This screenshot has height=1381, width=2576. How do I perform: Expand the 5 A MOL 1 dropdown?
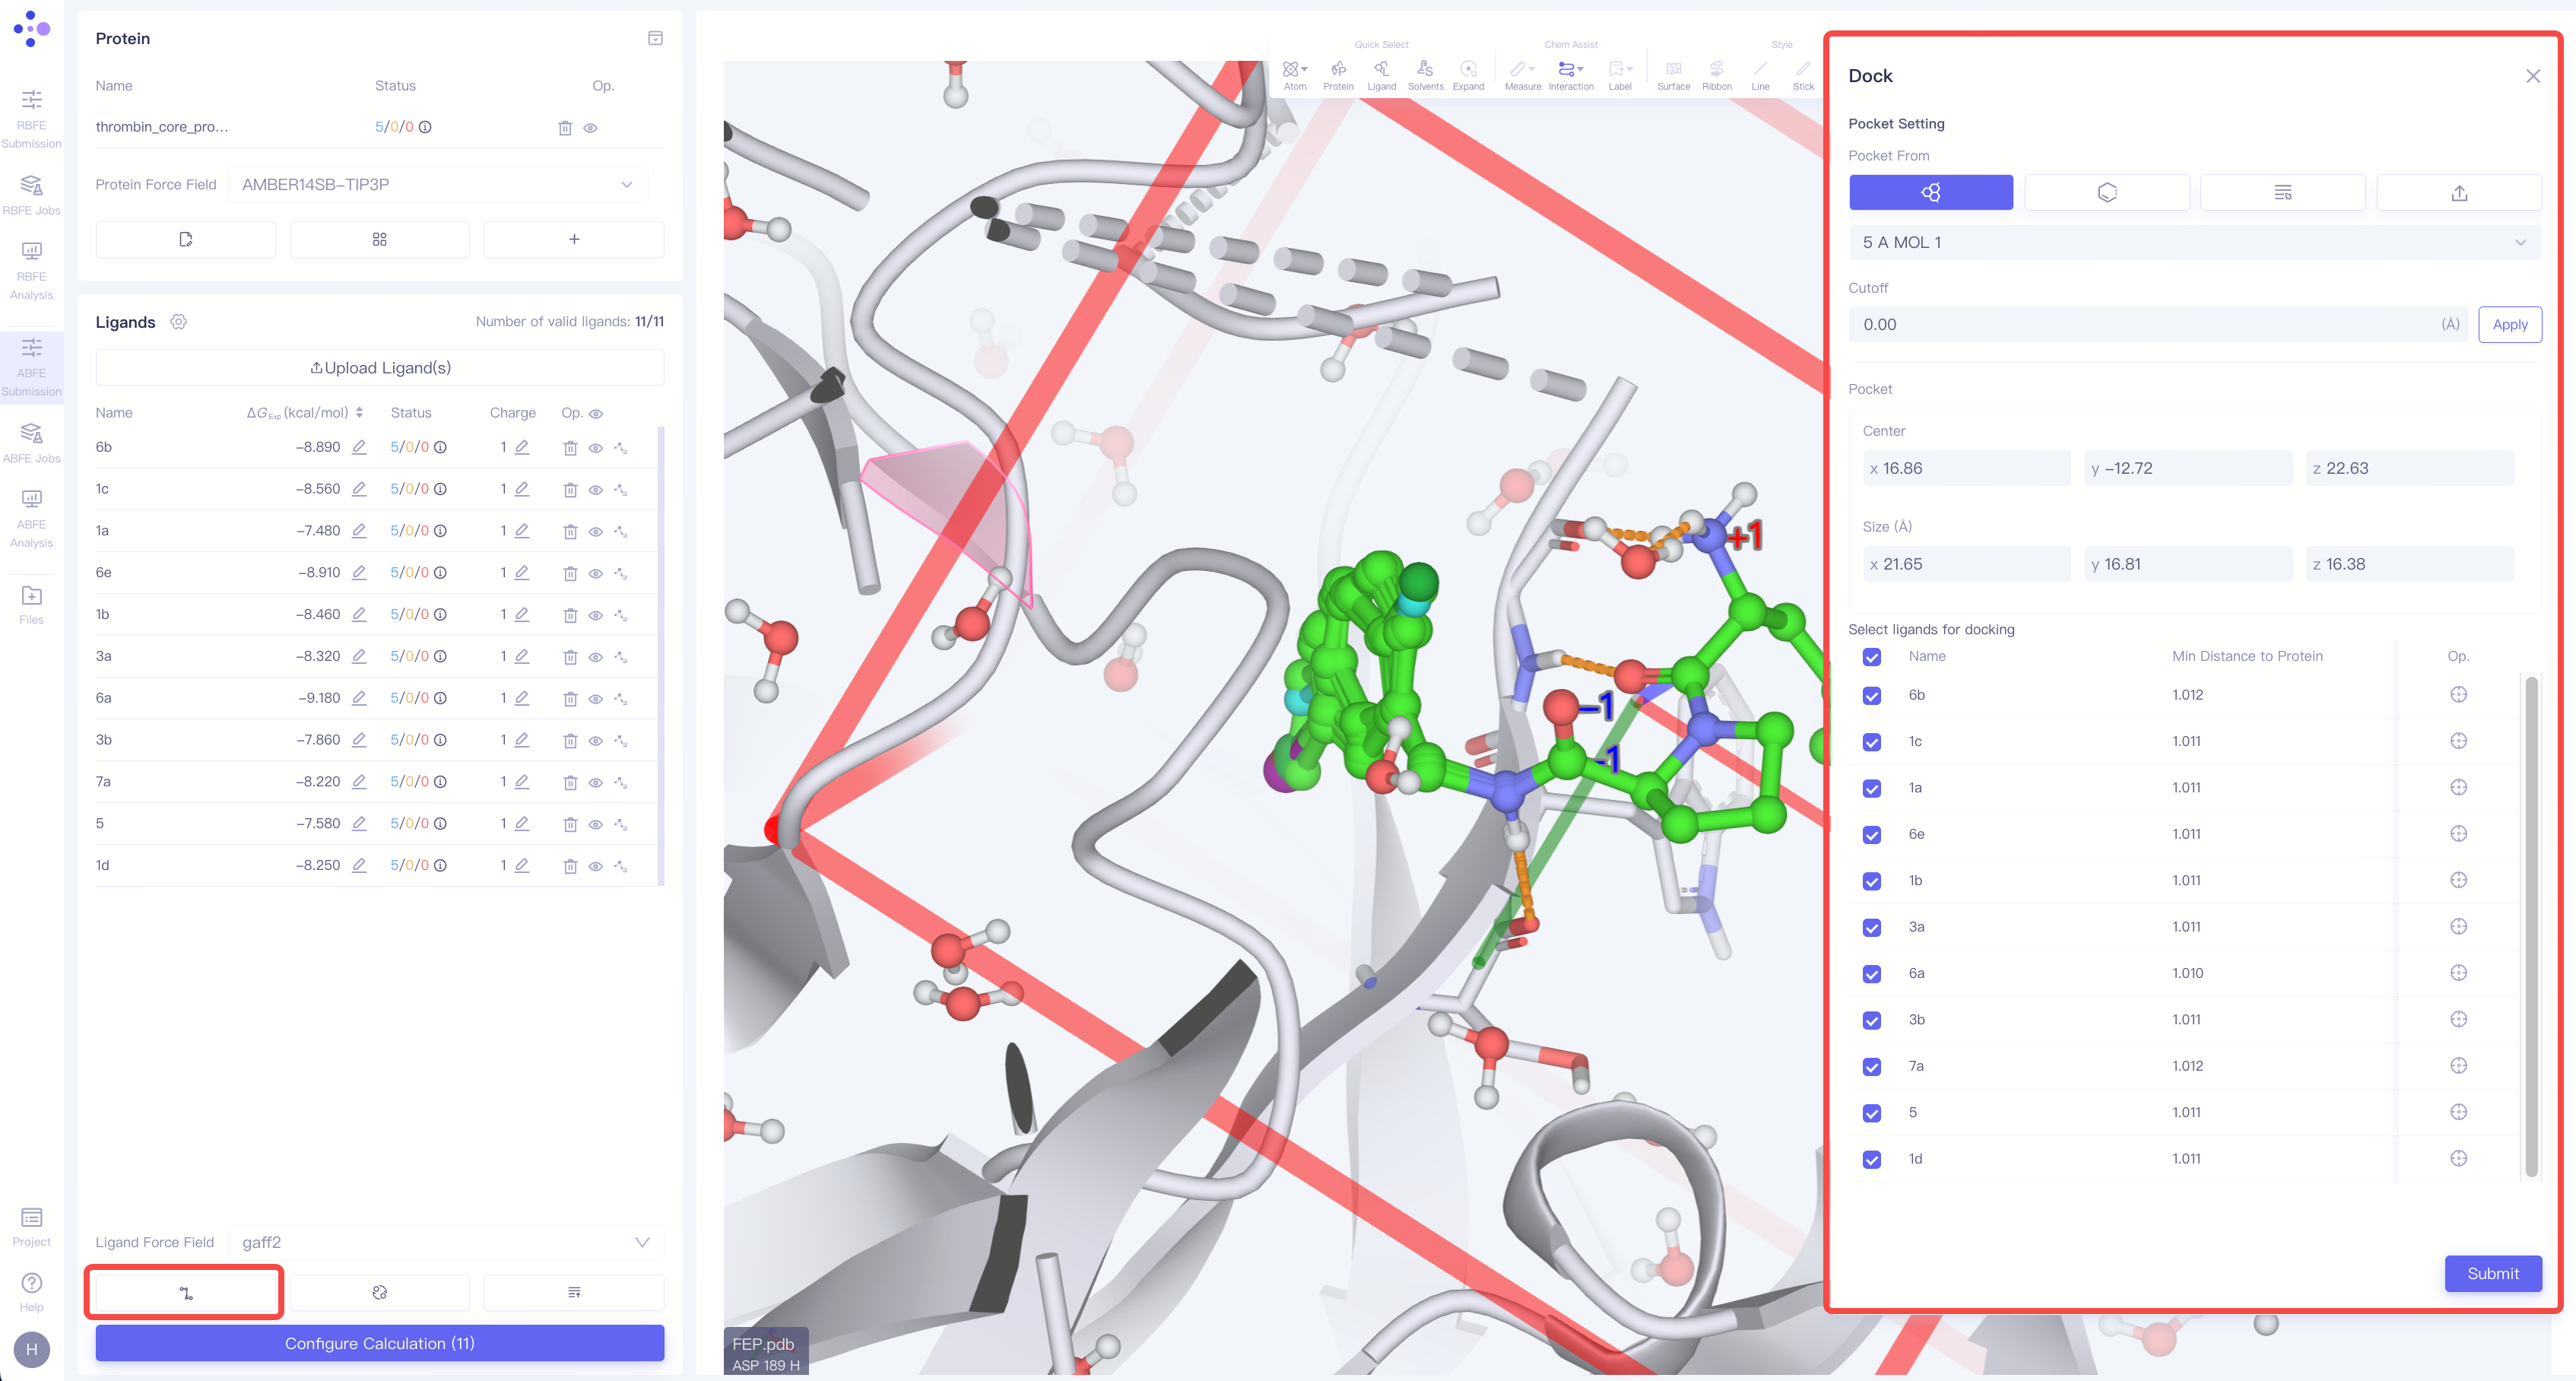2194,242
